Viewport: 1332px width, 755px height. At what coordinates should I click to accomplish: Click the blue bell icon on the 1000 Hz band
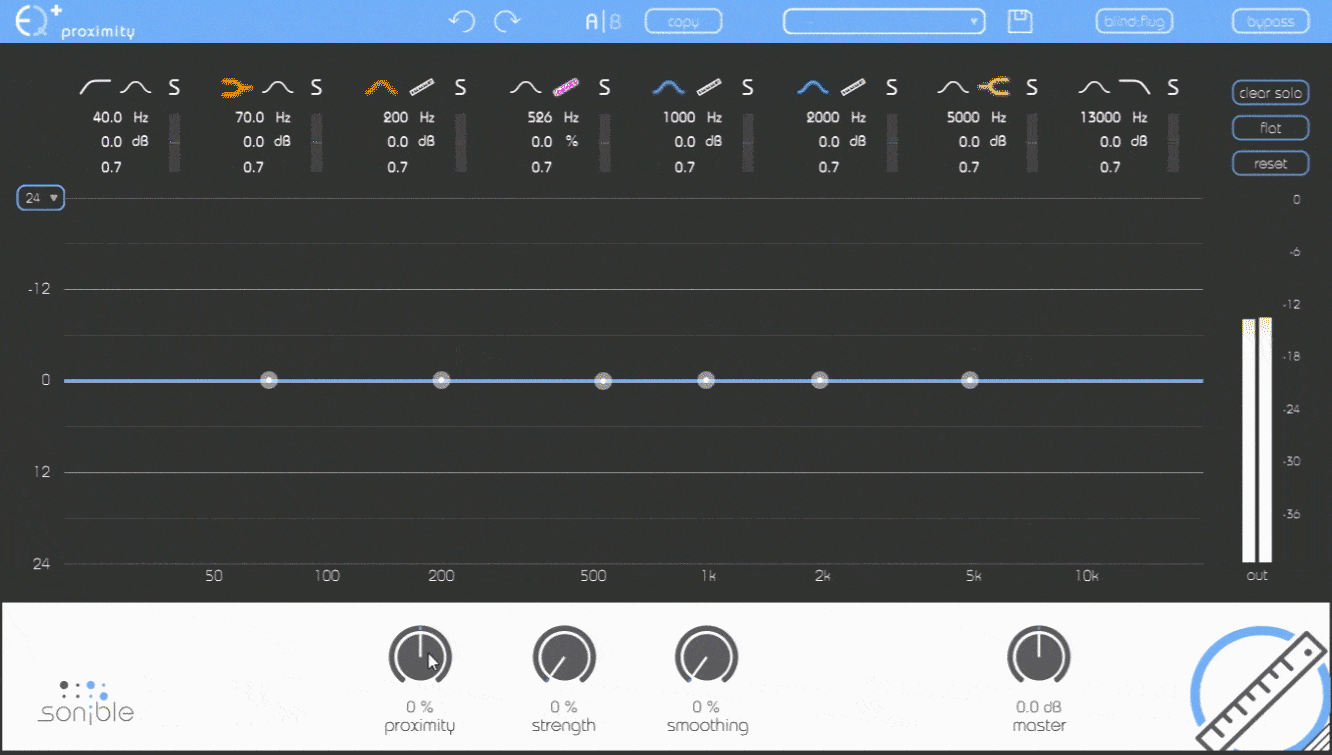tap(667, 88)
